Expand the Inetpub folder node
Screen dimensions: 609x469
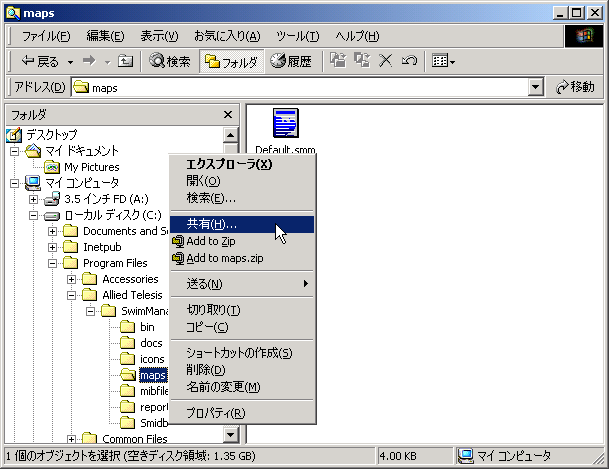52,247
